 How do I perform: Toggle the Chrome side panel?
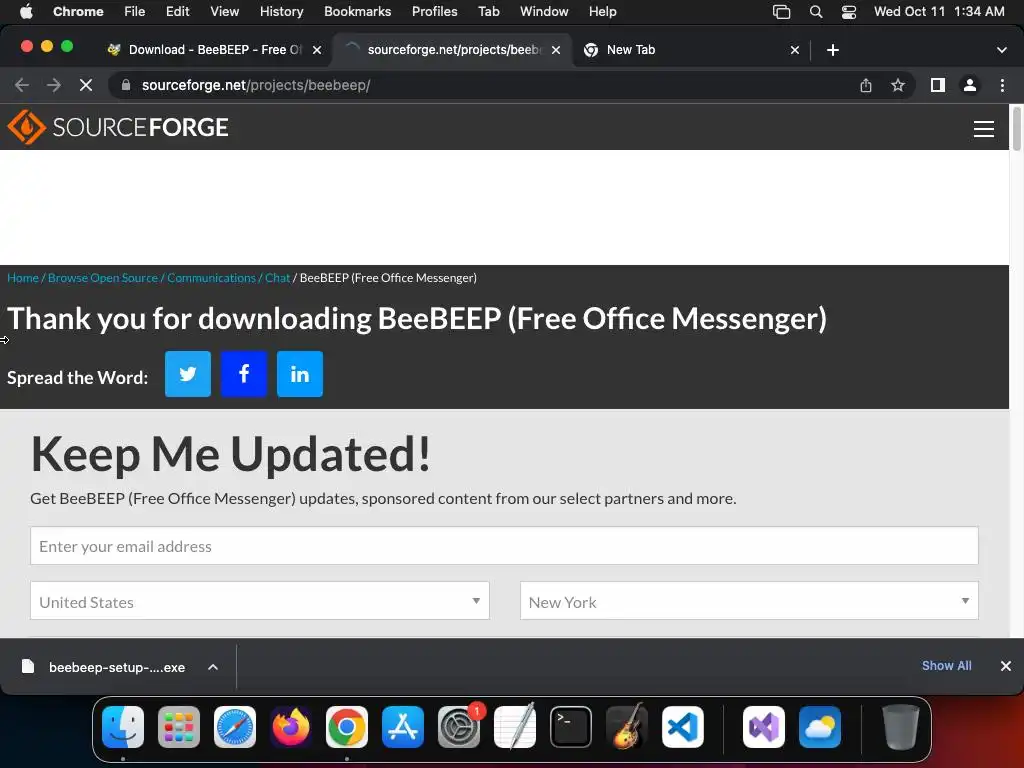coord(938,85)
